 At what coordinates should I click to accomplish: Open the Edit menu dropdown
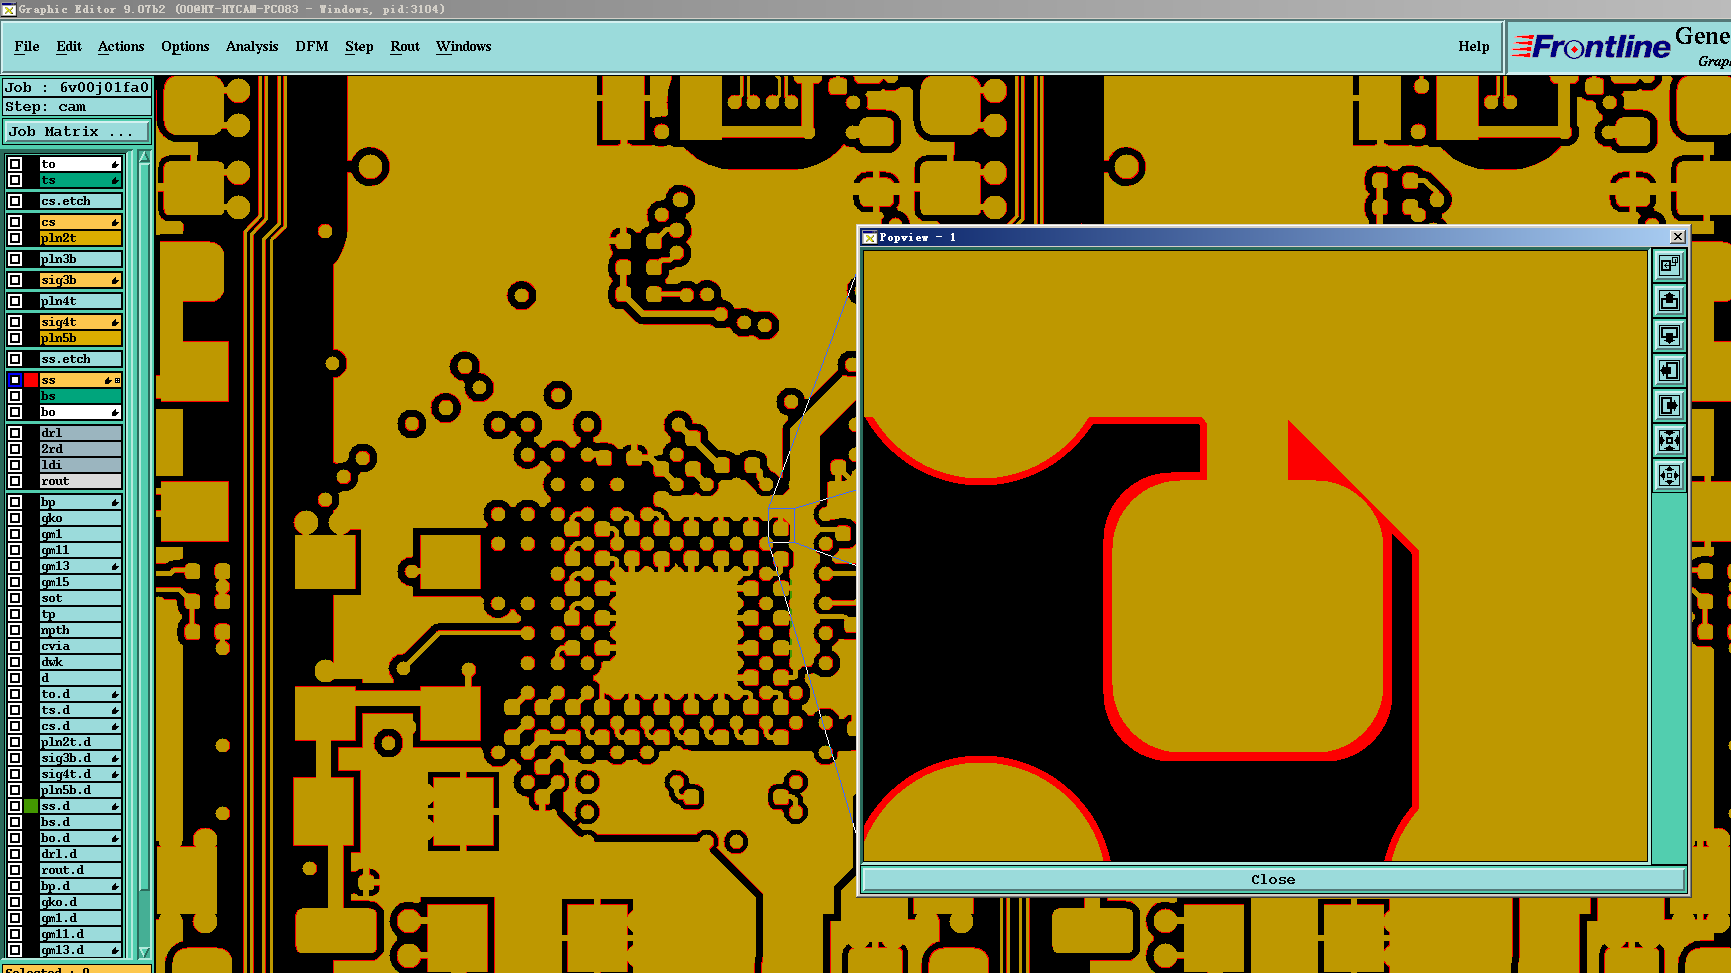pyautogui.click(x=69, y=46)
